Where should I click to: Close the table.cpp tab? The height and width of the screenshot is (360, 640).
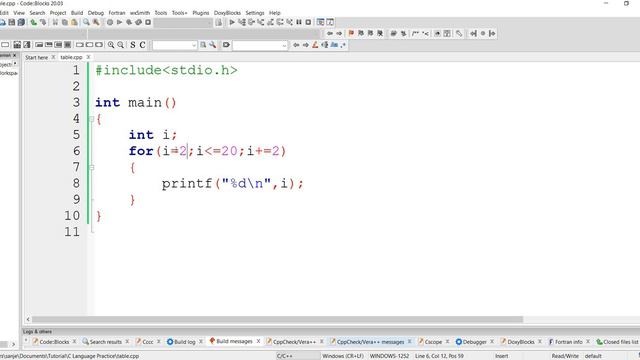[x=88, y=57]
